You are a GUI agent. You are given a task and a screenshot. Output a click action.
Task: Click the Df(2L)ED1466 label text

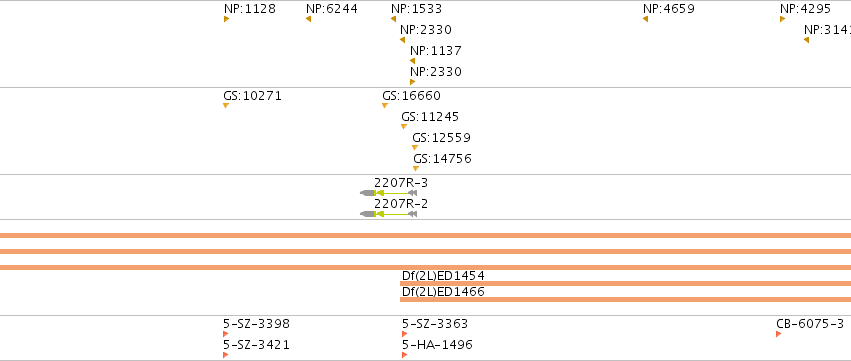tap(443, 292)
